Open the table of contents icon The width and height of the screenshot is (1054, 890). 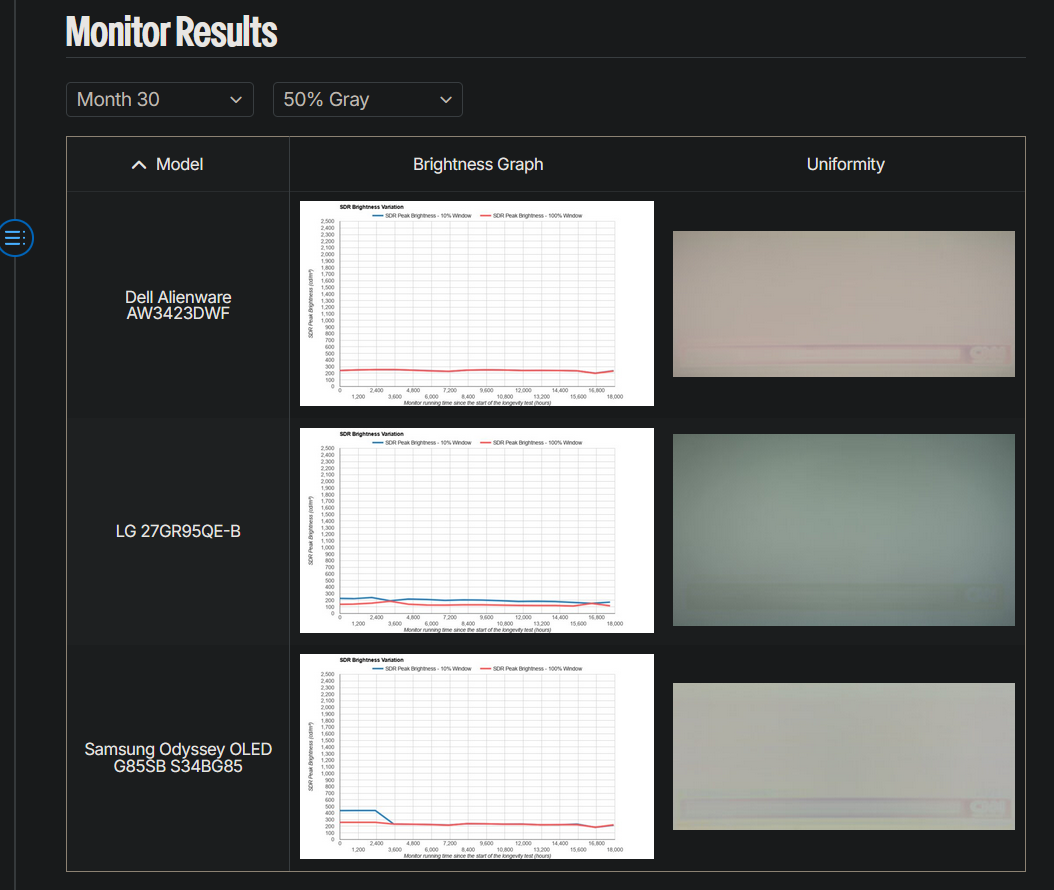(15, 238)
